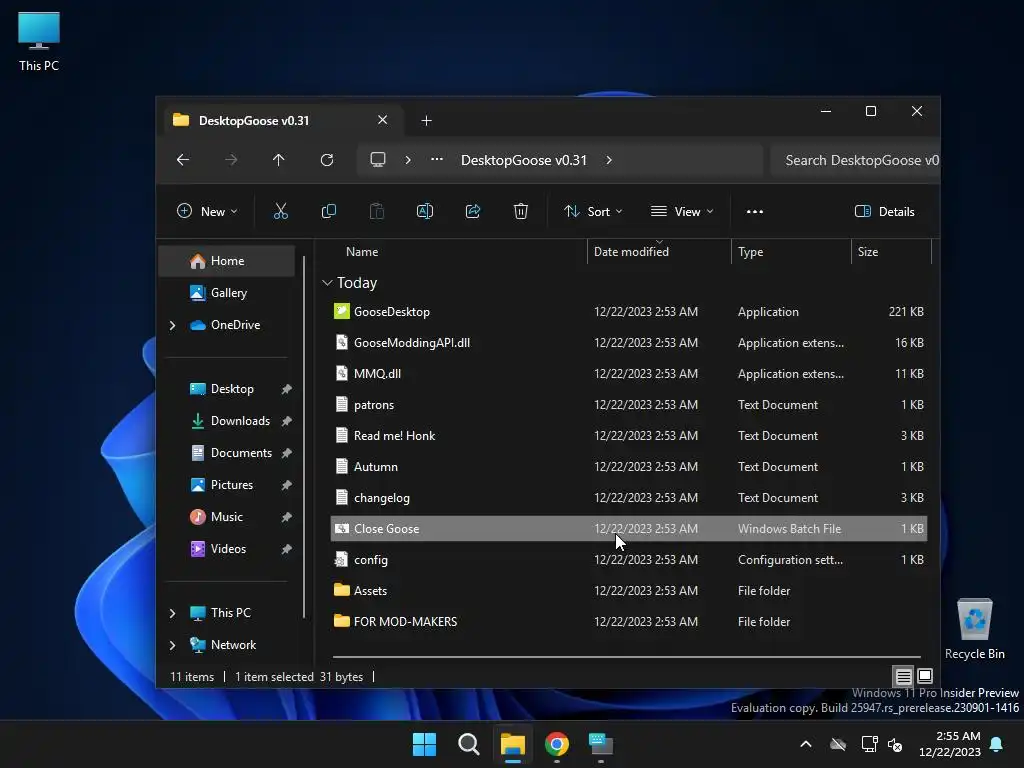The width and height of the screenshot is (1024, 768).
Task: Open the View dropdown
Action: tap(682, 212)
